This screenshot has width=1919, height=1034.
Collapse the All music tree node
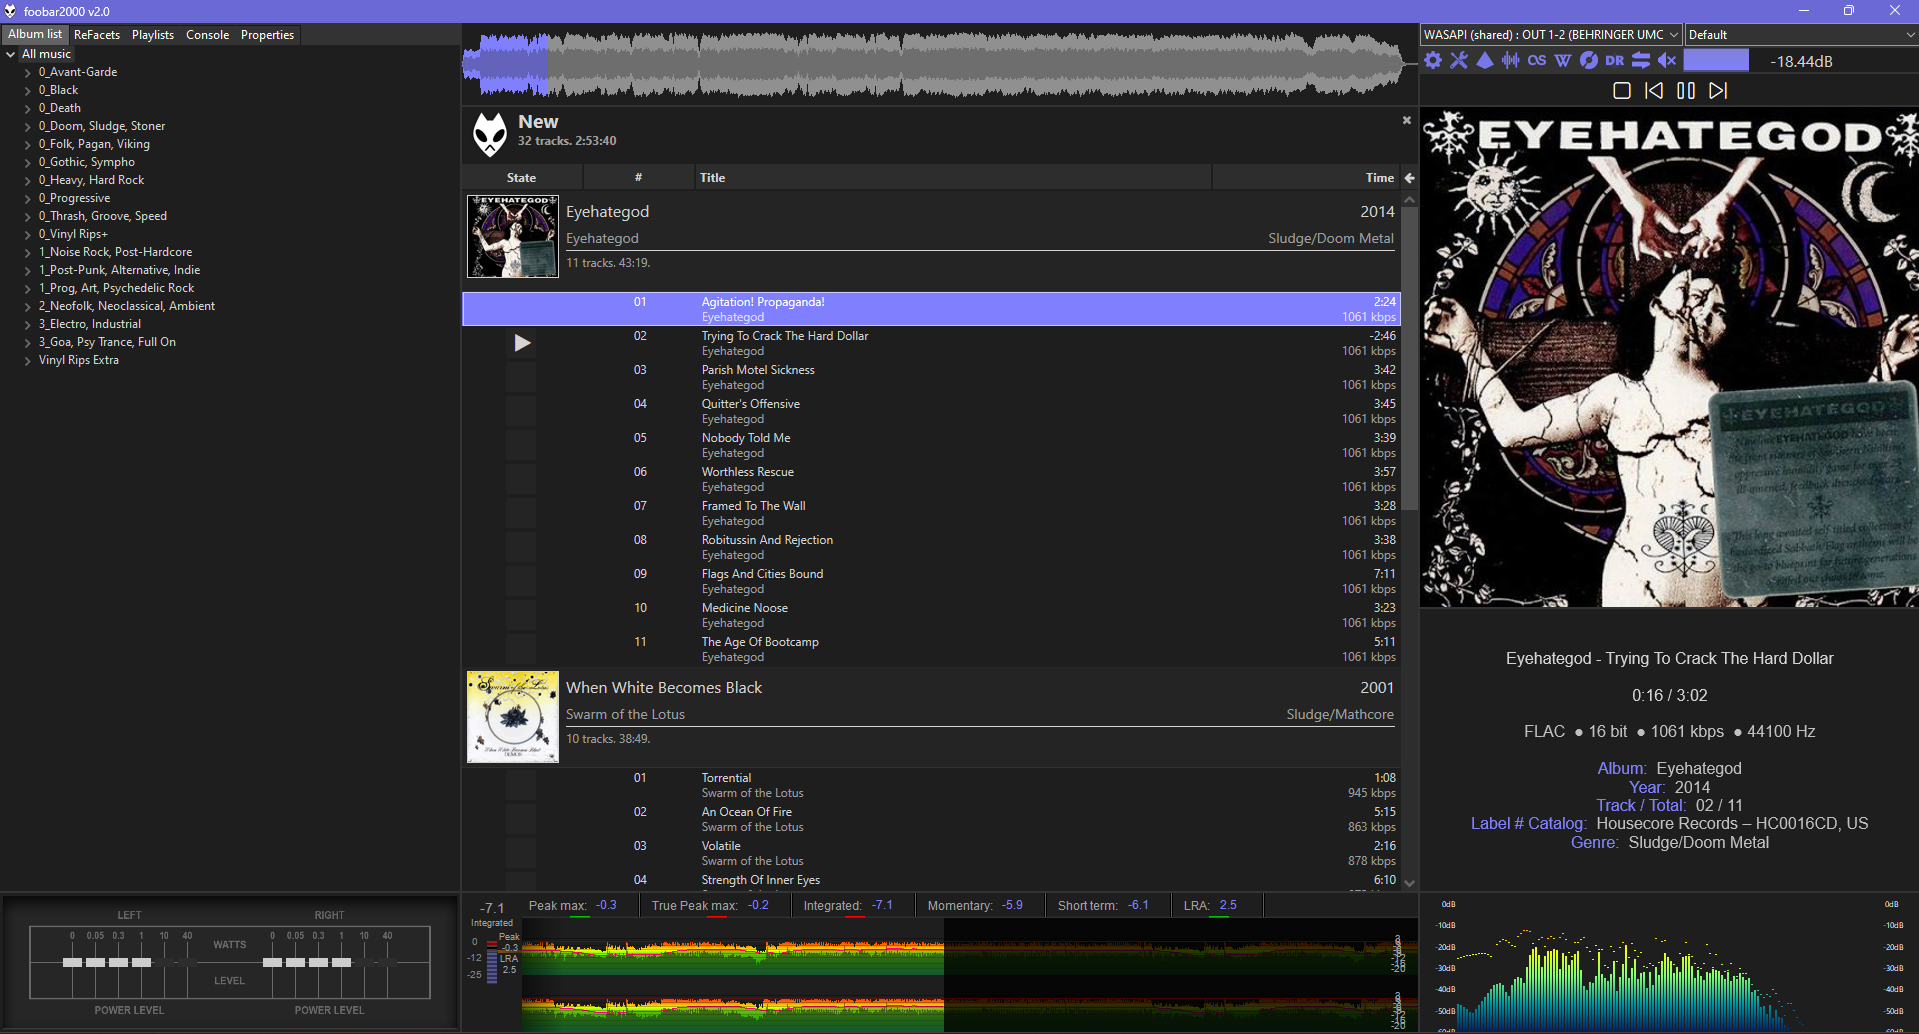coord(11,55)
